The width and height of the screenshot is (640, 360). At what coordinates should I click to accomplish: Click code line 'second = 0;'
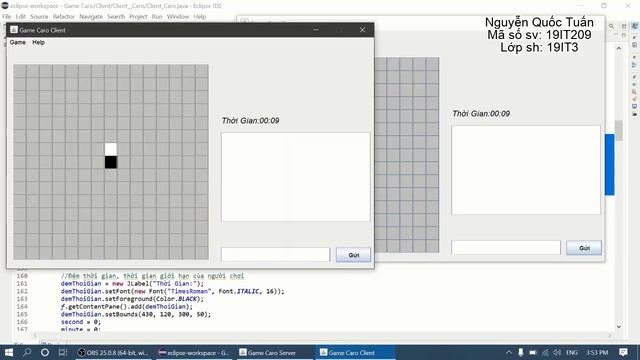tap(81, 322)
